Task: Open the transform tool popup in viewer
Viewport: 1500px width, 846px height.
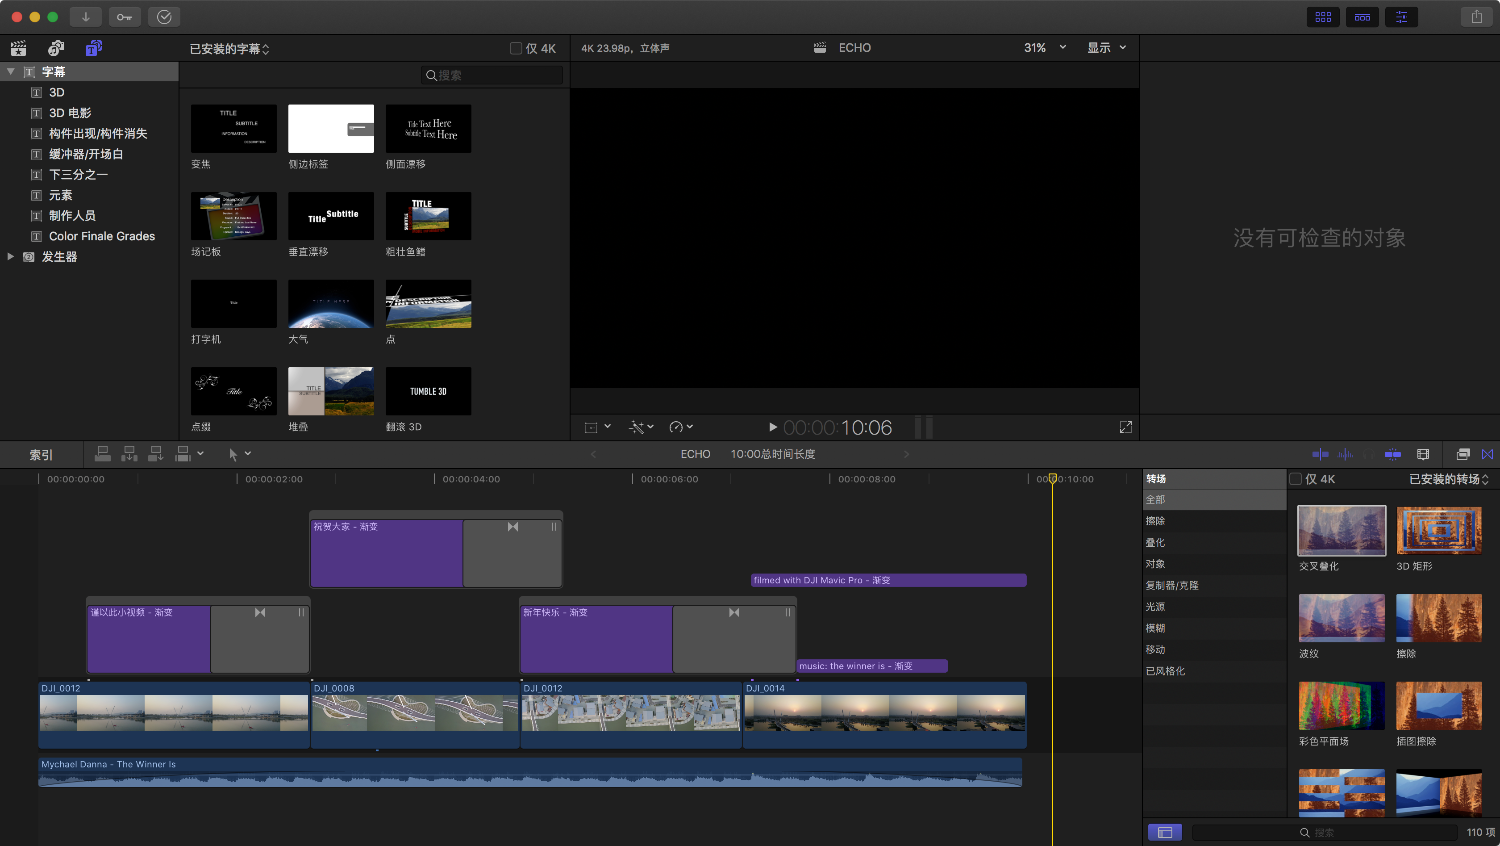Action: 597,427
